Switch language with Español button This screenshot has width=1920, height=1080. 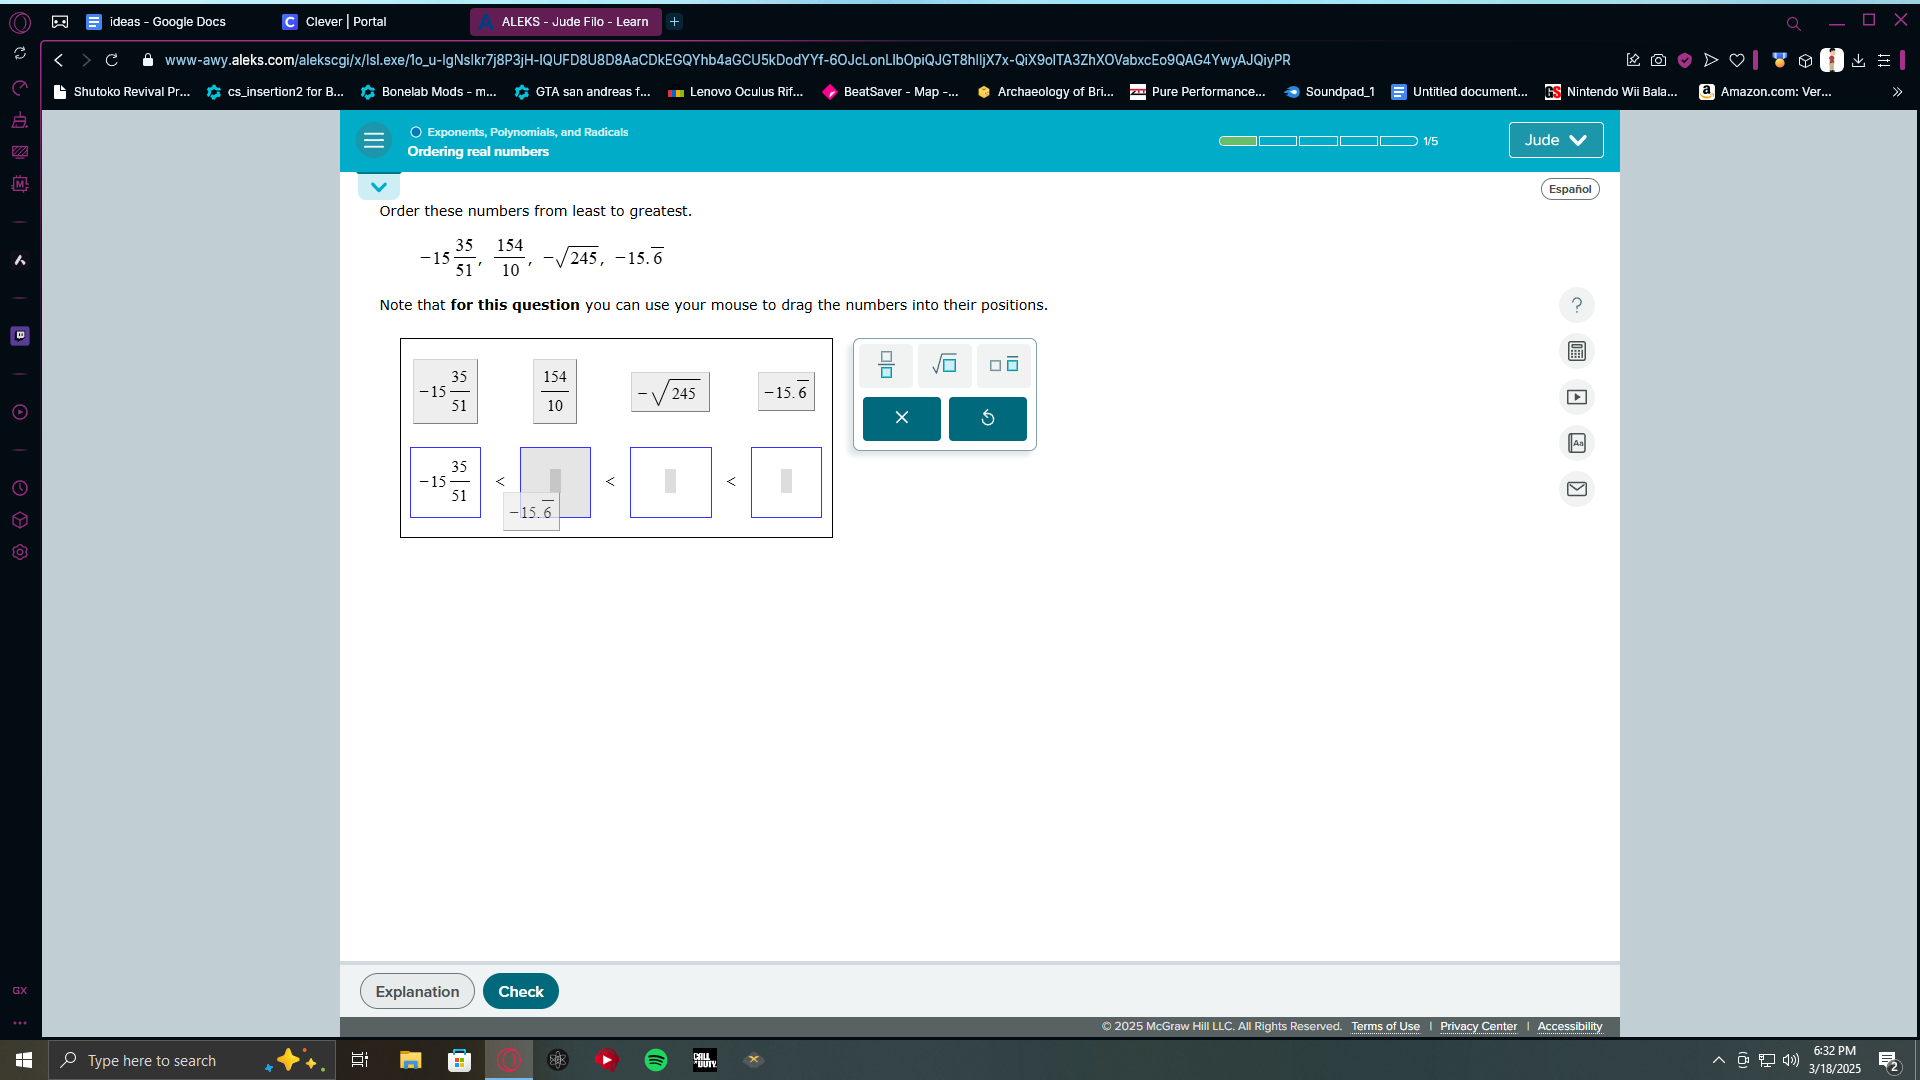pyautogui.click(x=1569, y=189)
